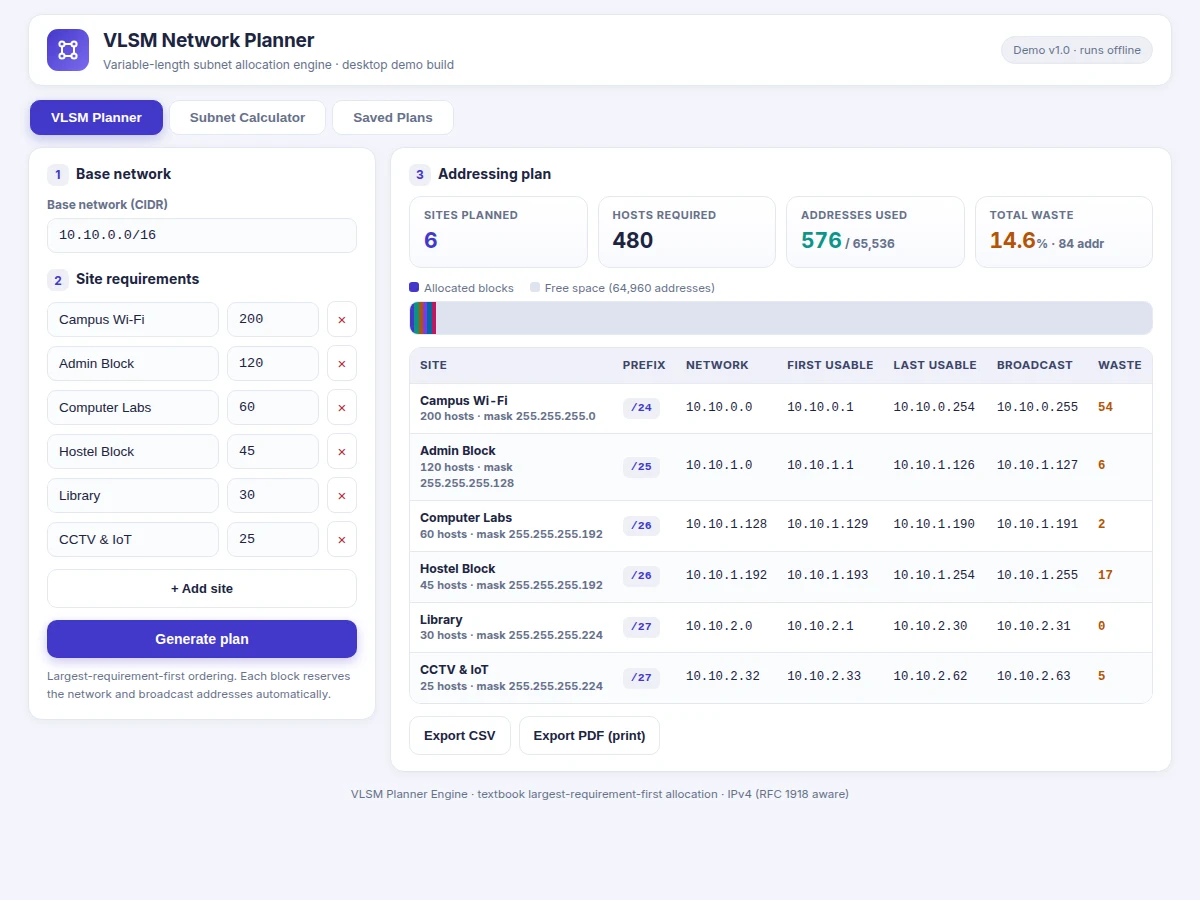This screenshot has width=1200, height=900.
Task: Remove the CCTV & IoT site row
Action: 342,540
